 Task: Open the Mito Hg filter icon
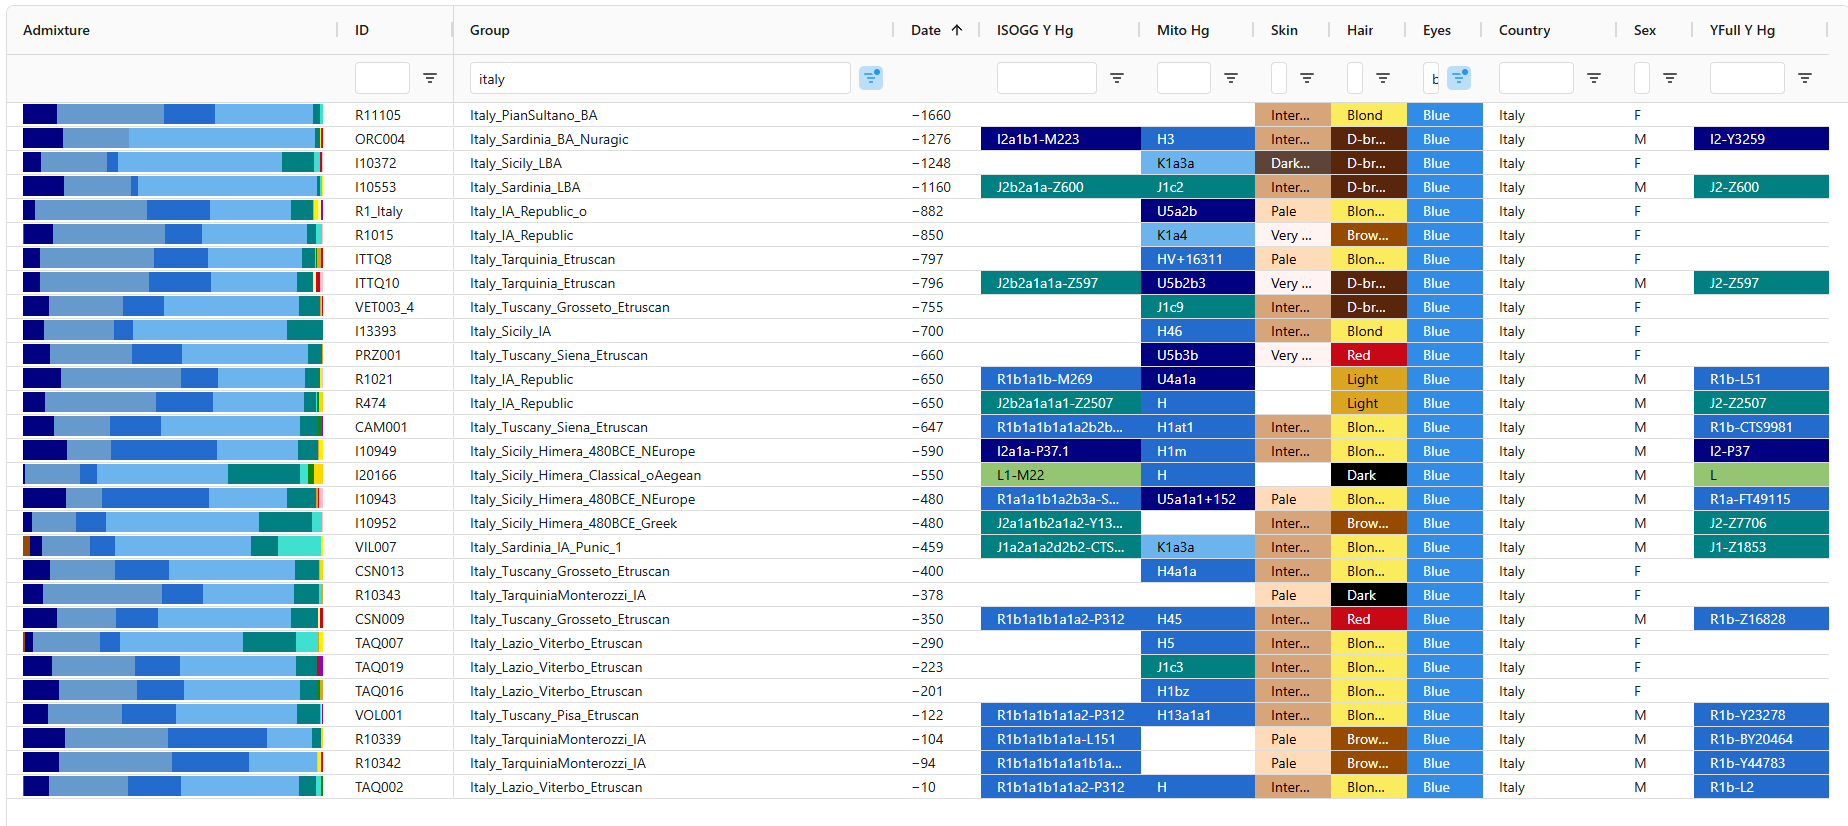point(1231,78)
